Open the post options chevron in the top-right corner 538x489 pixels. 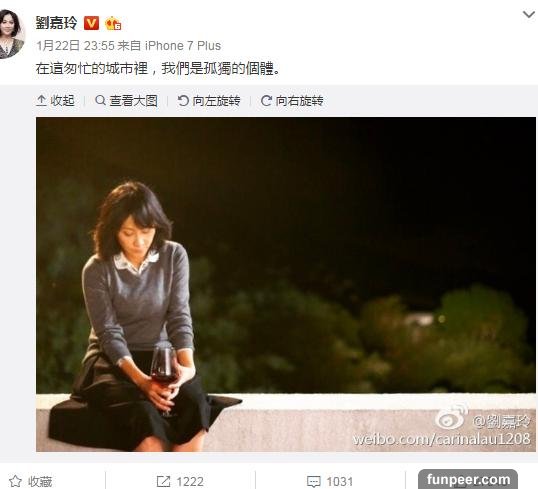click(x=528, y=15)
